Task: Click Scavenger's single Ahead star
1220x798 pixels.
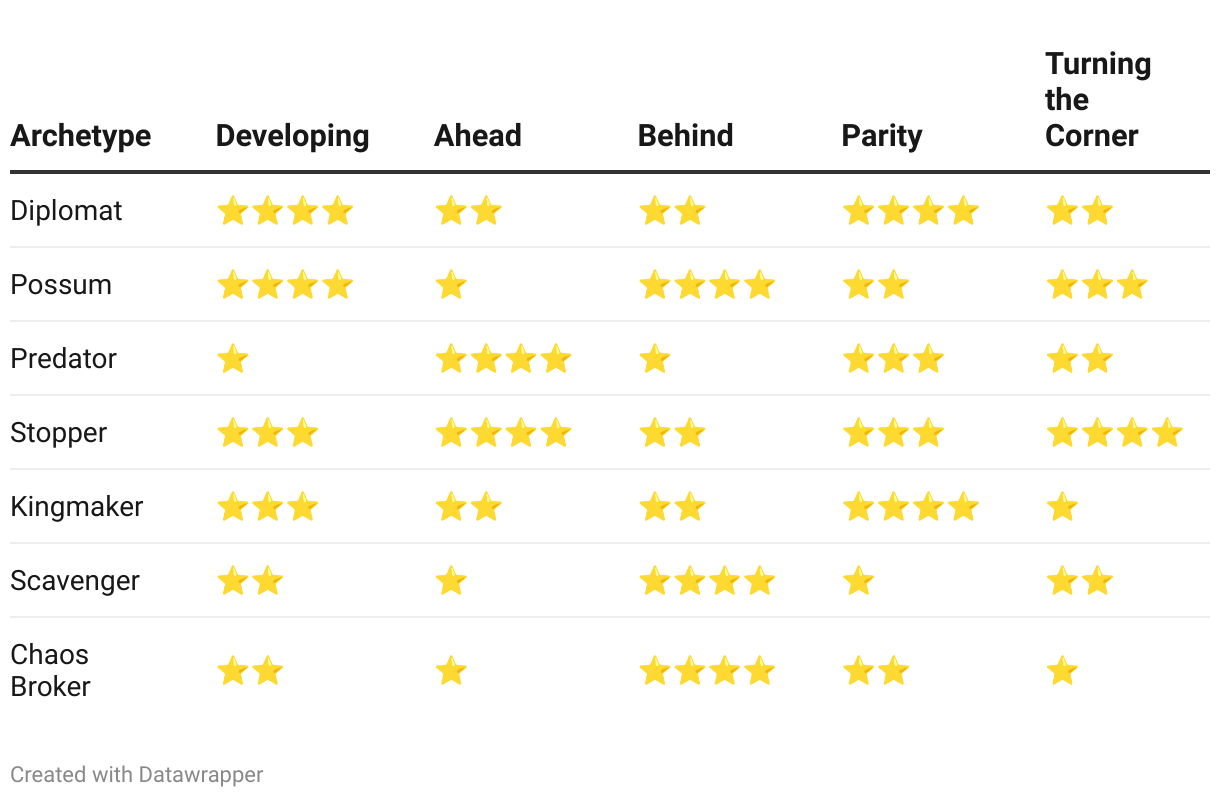Action: (451, 581)
